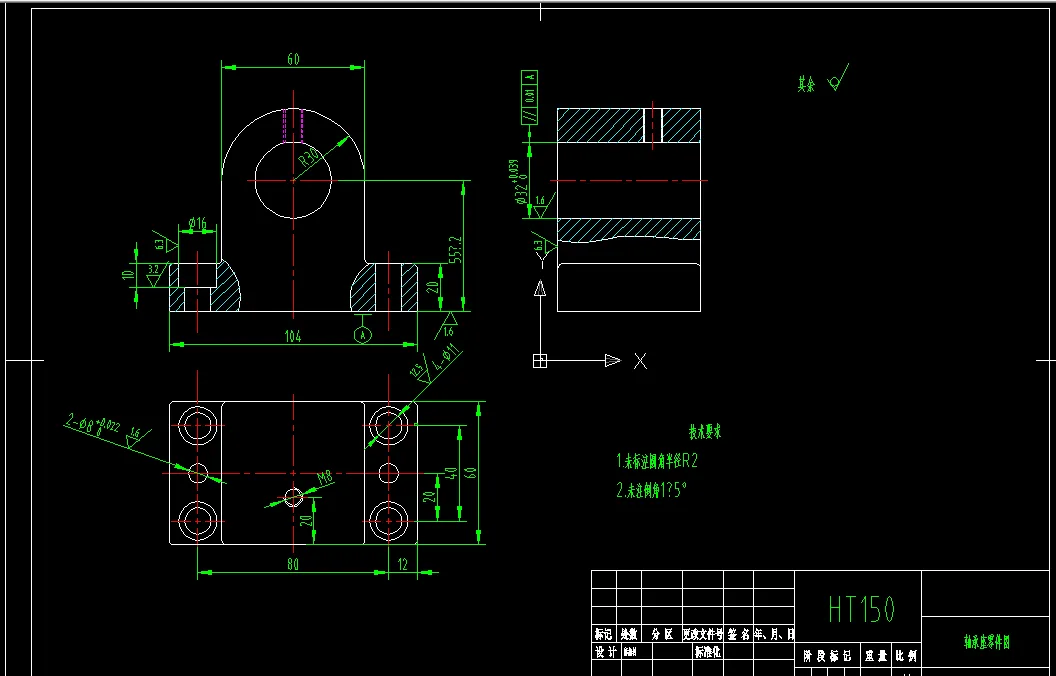Viewport: 1056px width, 676px height.
Task: Select the 处数 title block cell
Action: 629,634
